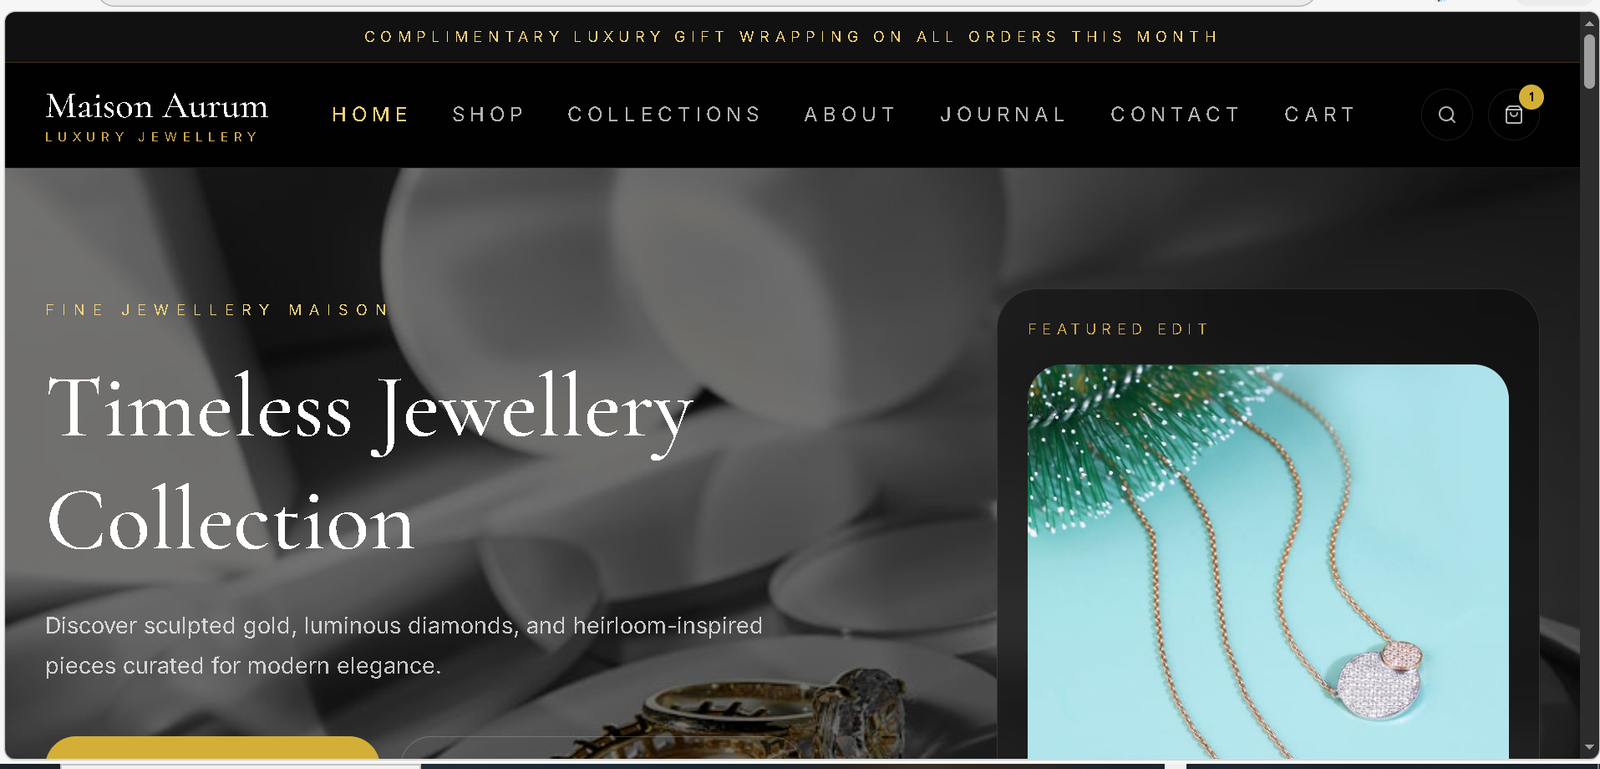This screenshot has height=769, width=1600.
Task: Click the Timeless Jewellery Collection heading
Action: click(370, 464)
